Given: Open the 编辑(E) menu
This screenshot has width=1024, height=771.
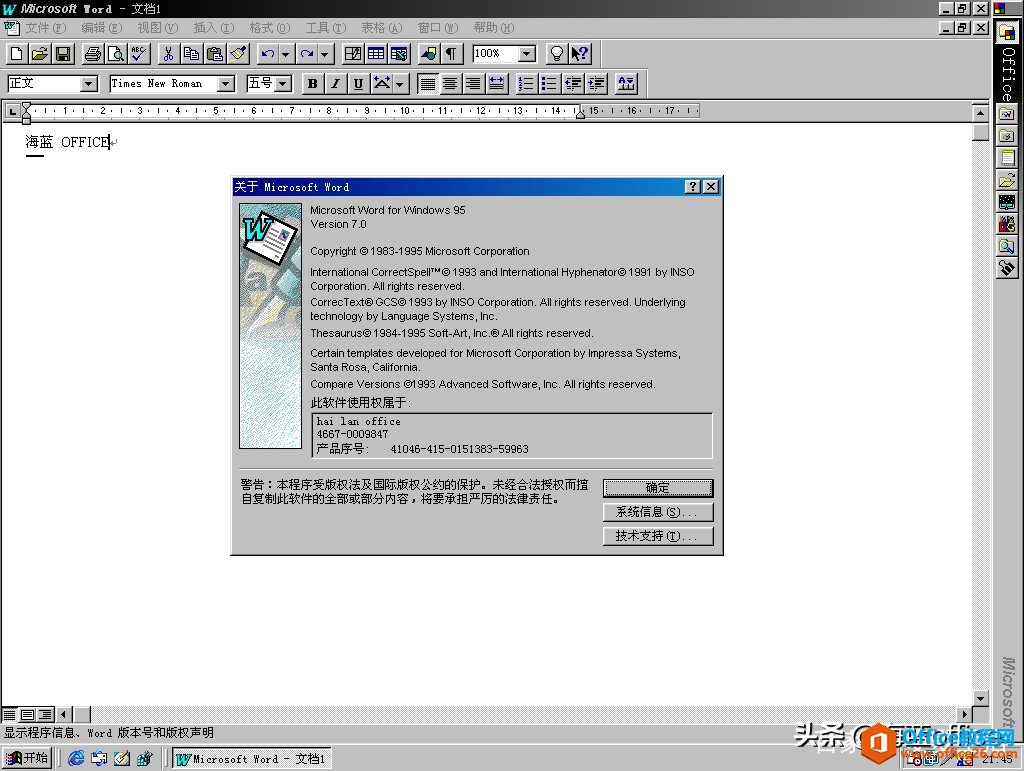Looking at the screenshot, I should point(102,28).
